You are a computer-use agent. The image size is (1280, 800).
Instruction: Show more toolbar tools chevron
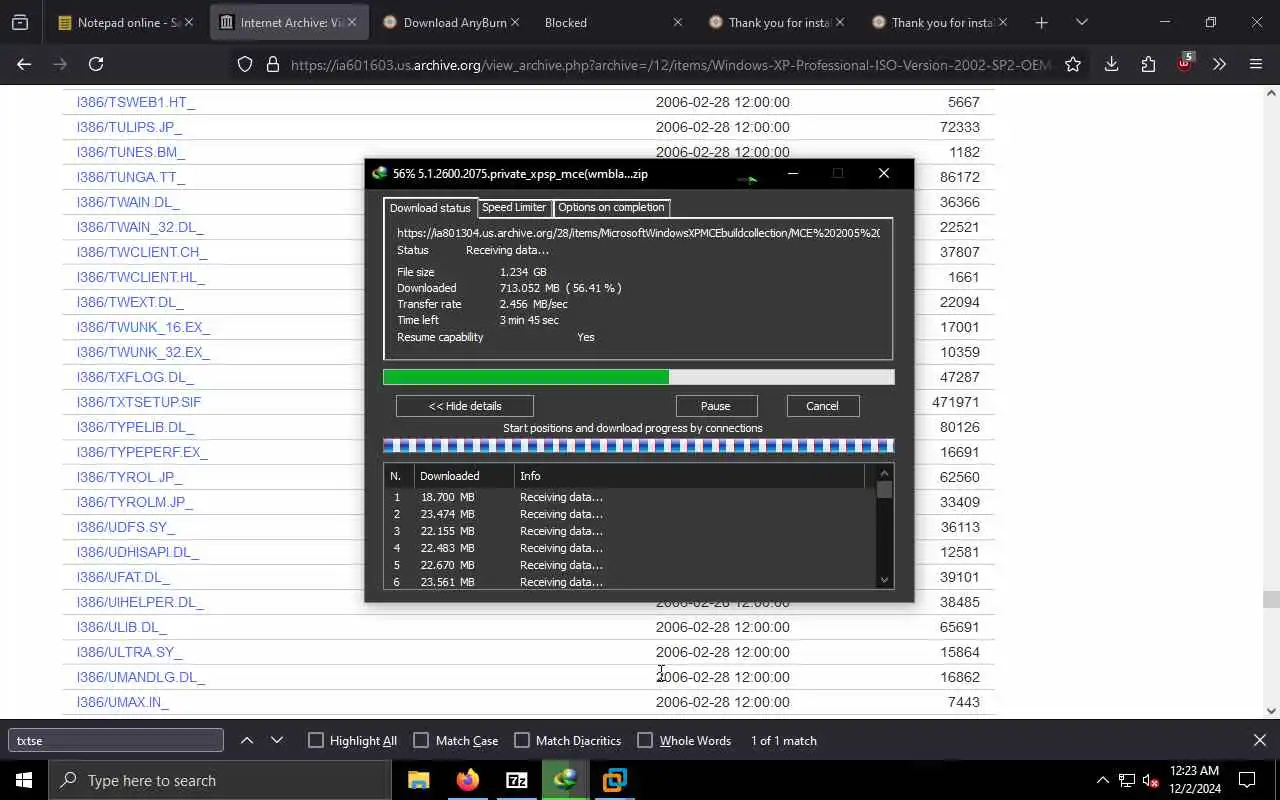coord(1219,64)
